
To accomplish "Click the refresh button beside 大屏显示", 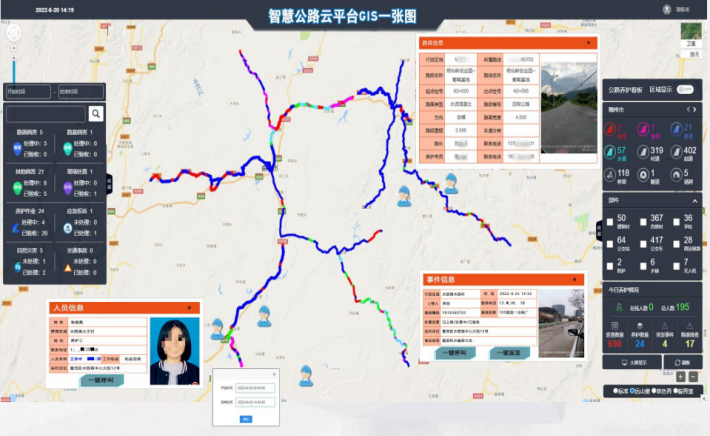I will point(682,363).
